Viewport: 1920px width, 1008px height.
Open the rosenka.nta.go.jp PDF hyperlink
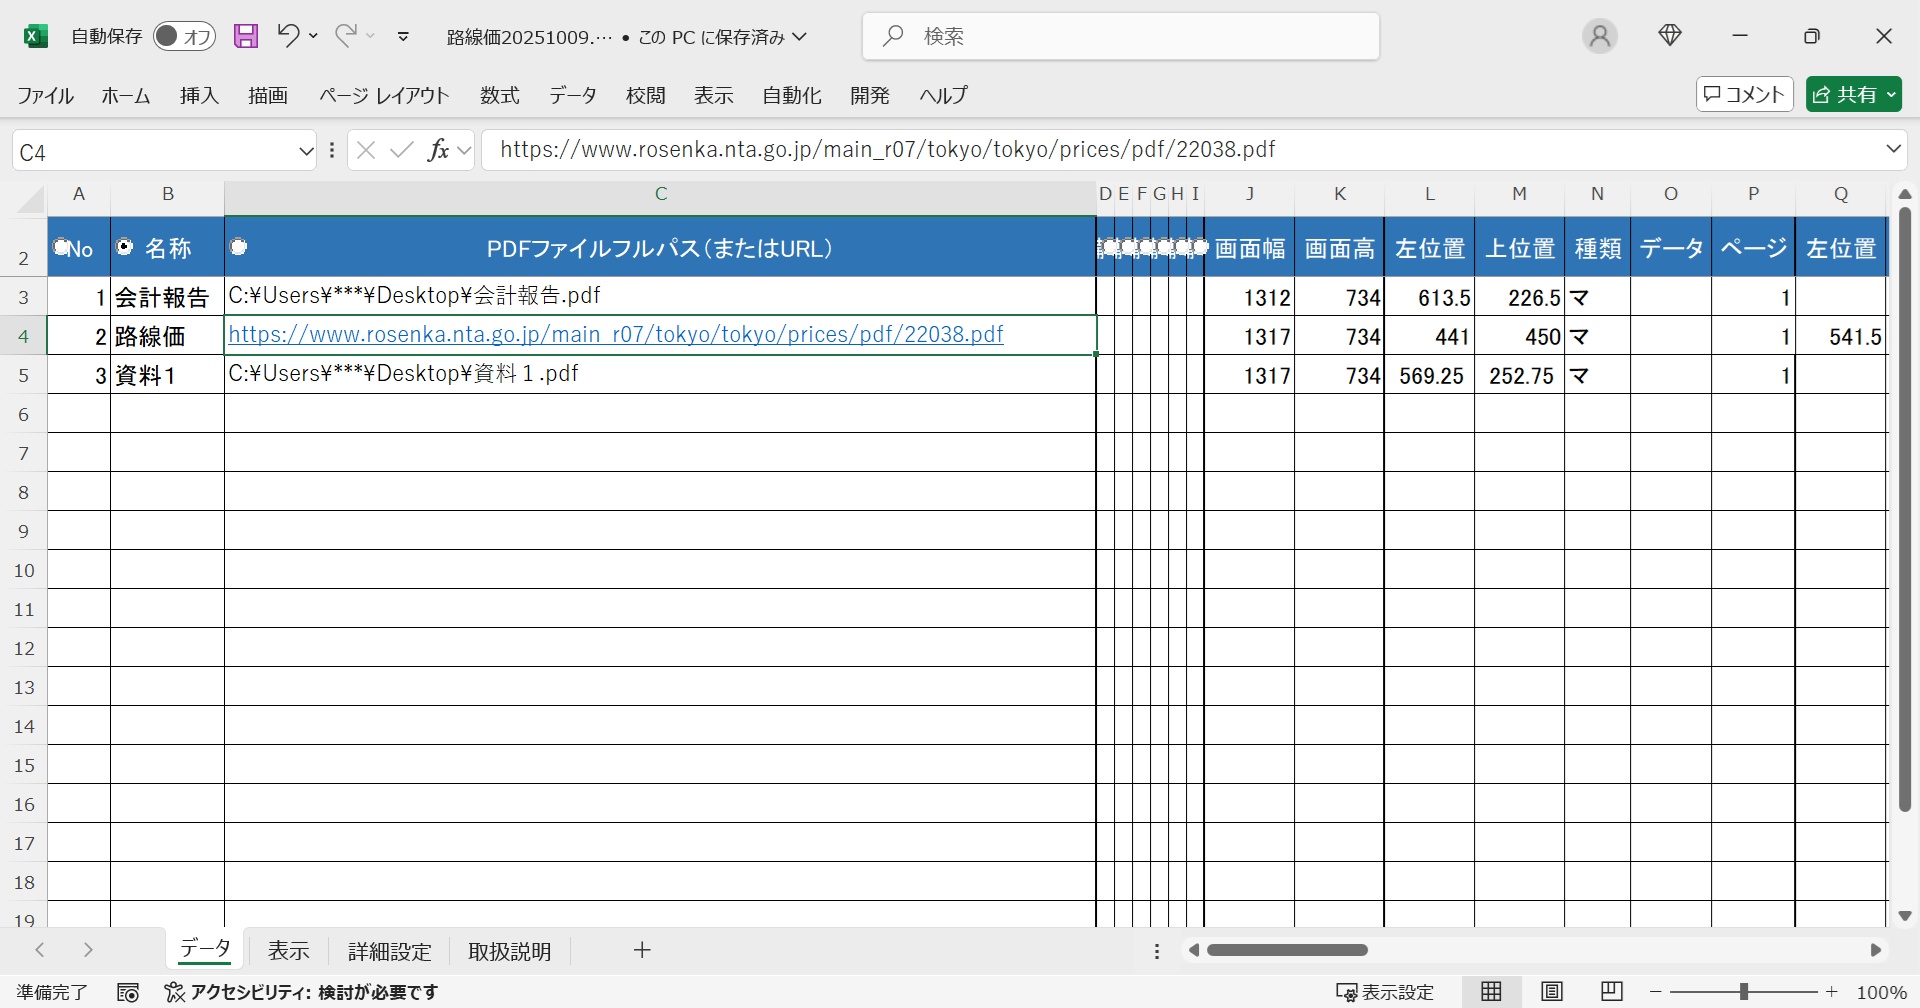coord(615,335)
